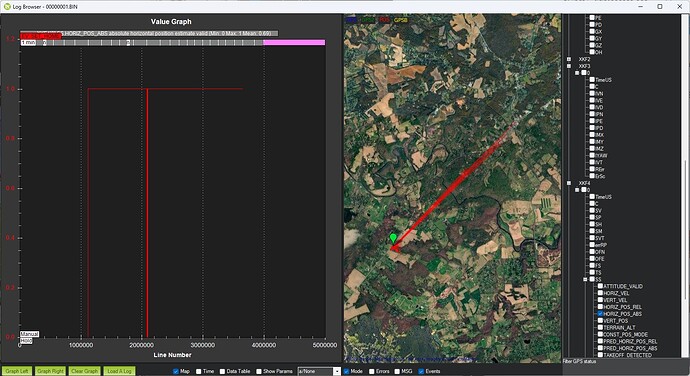Viewport: 690px width, 376px height.
Task: Click the green home marker on map
Action: [x=393, y=238]
